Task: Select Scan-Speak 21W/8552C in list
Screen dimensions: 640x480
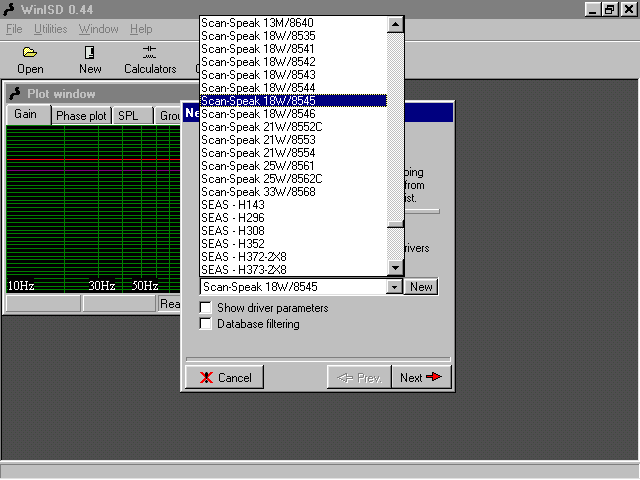Action: (x=293, y=127)
